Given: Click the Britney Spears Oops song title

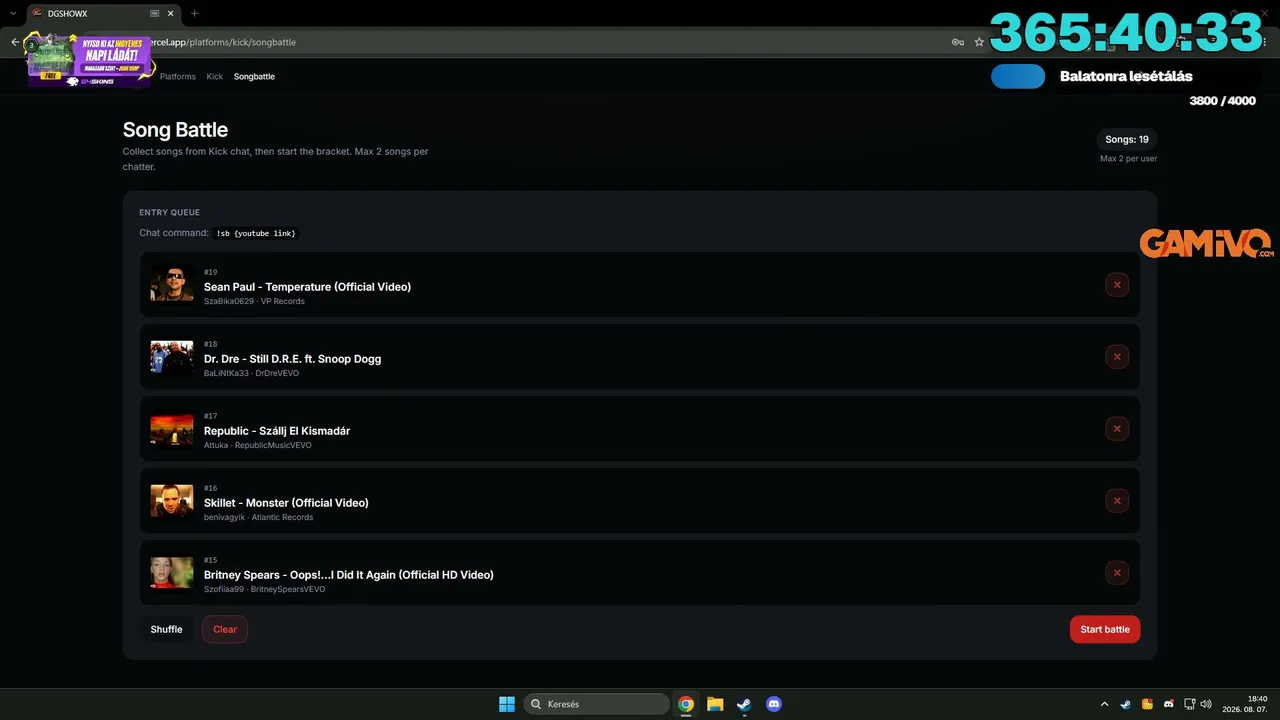Looking at the screenshot, I should [349, 575].
